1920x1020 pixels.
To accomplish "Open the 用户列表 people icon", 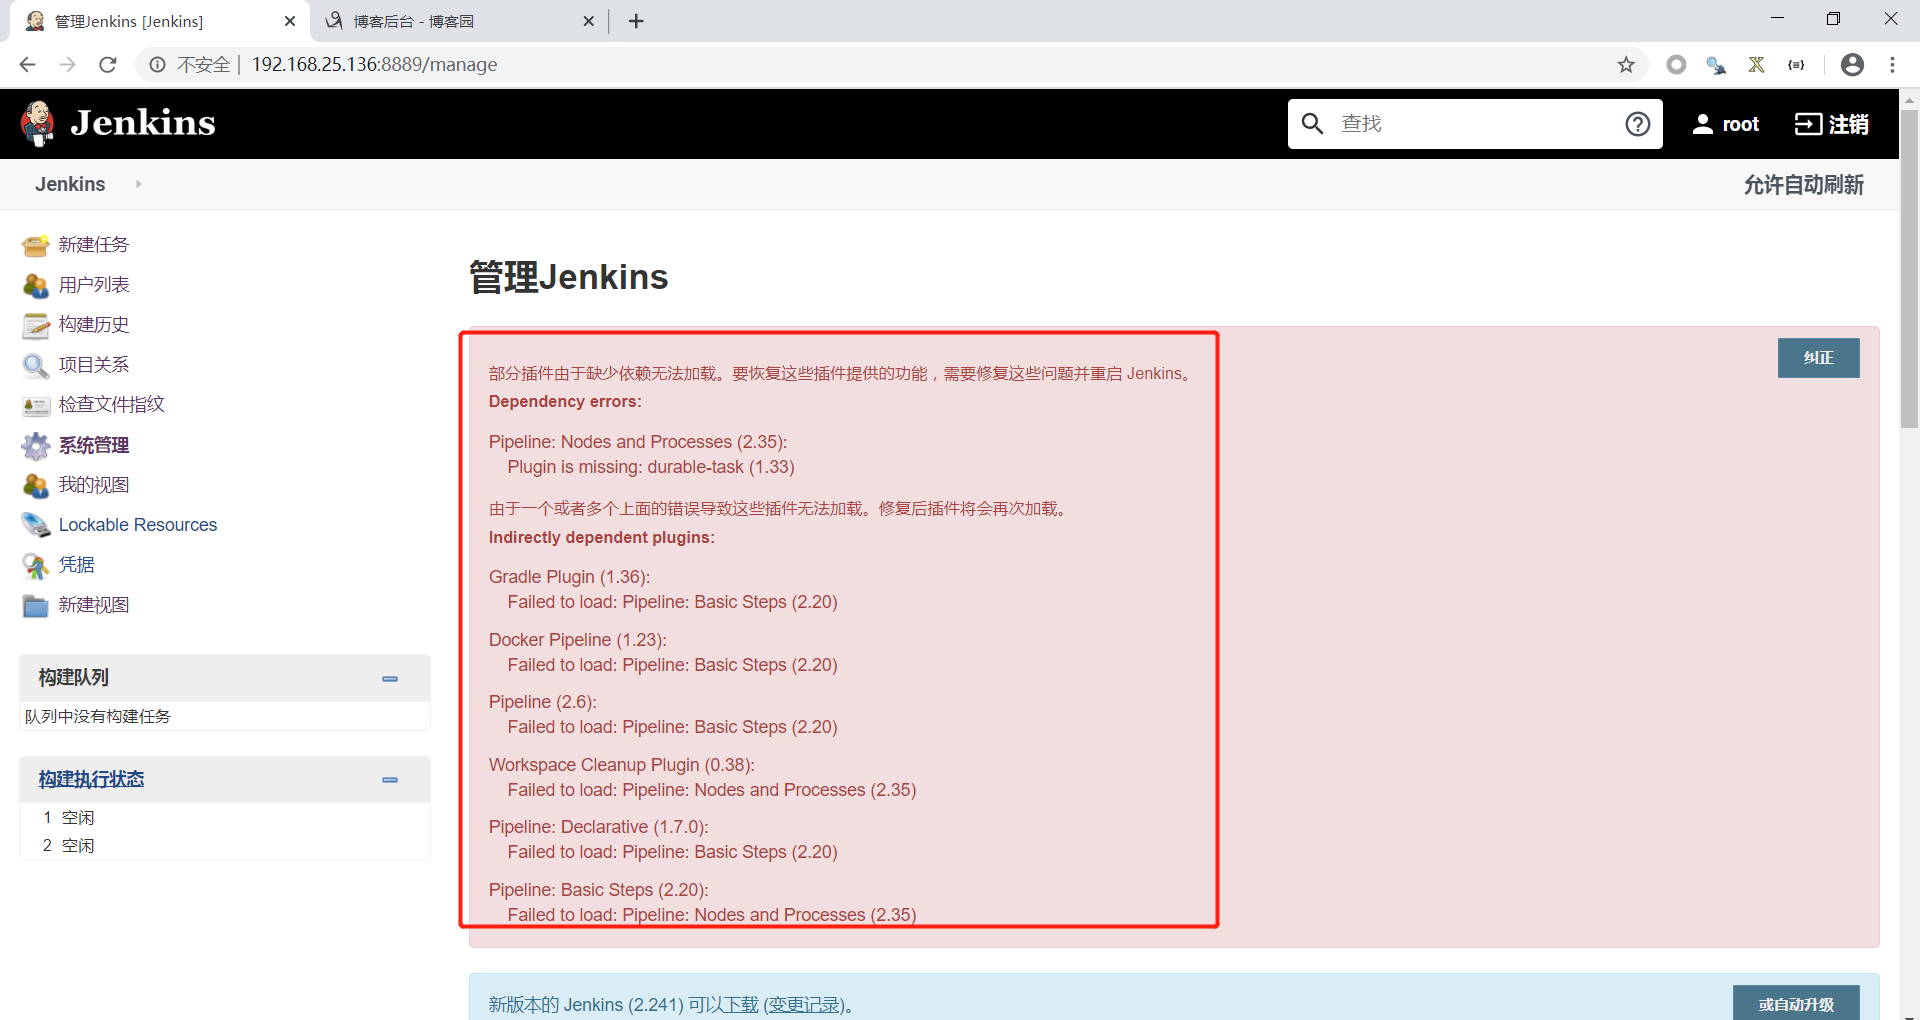I will 36,285.
